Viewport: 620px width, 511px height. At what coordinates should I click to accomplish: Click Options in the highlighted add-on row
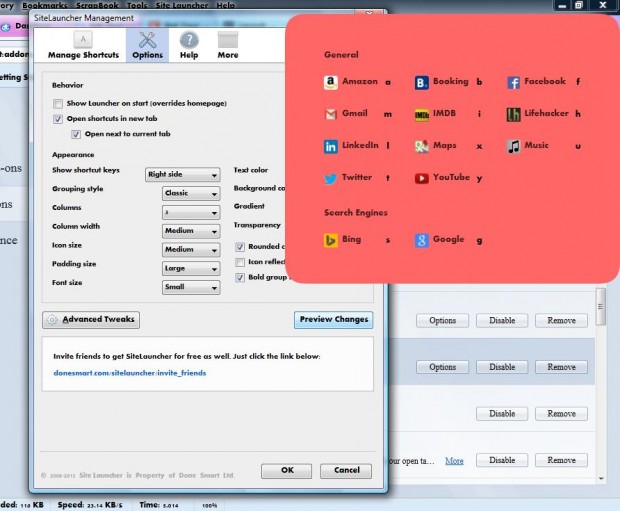tap(442, 367)
